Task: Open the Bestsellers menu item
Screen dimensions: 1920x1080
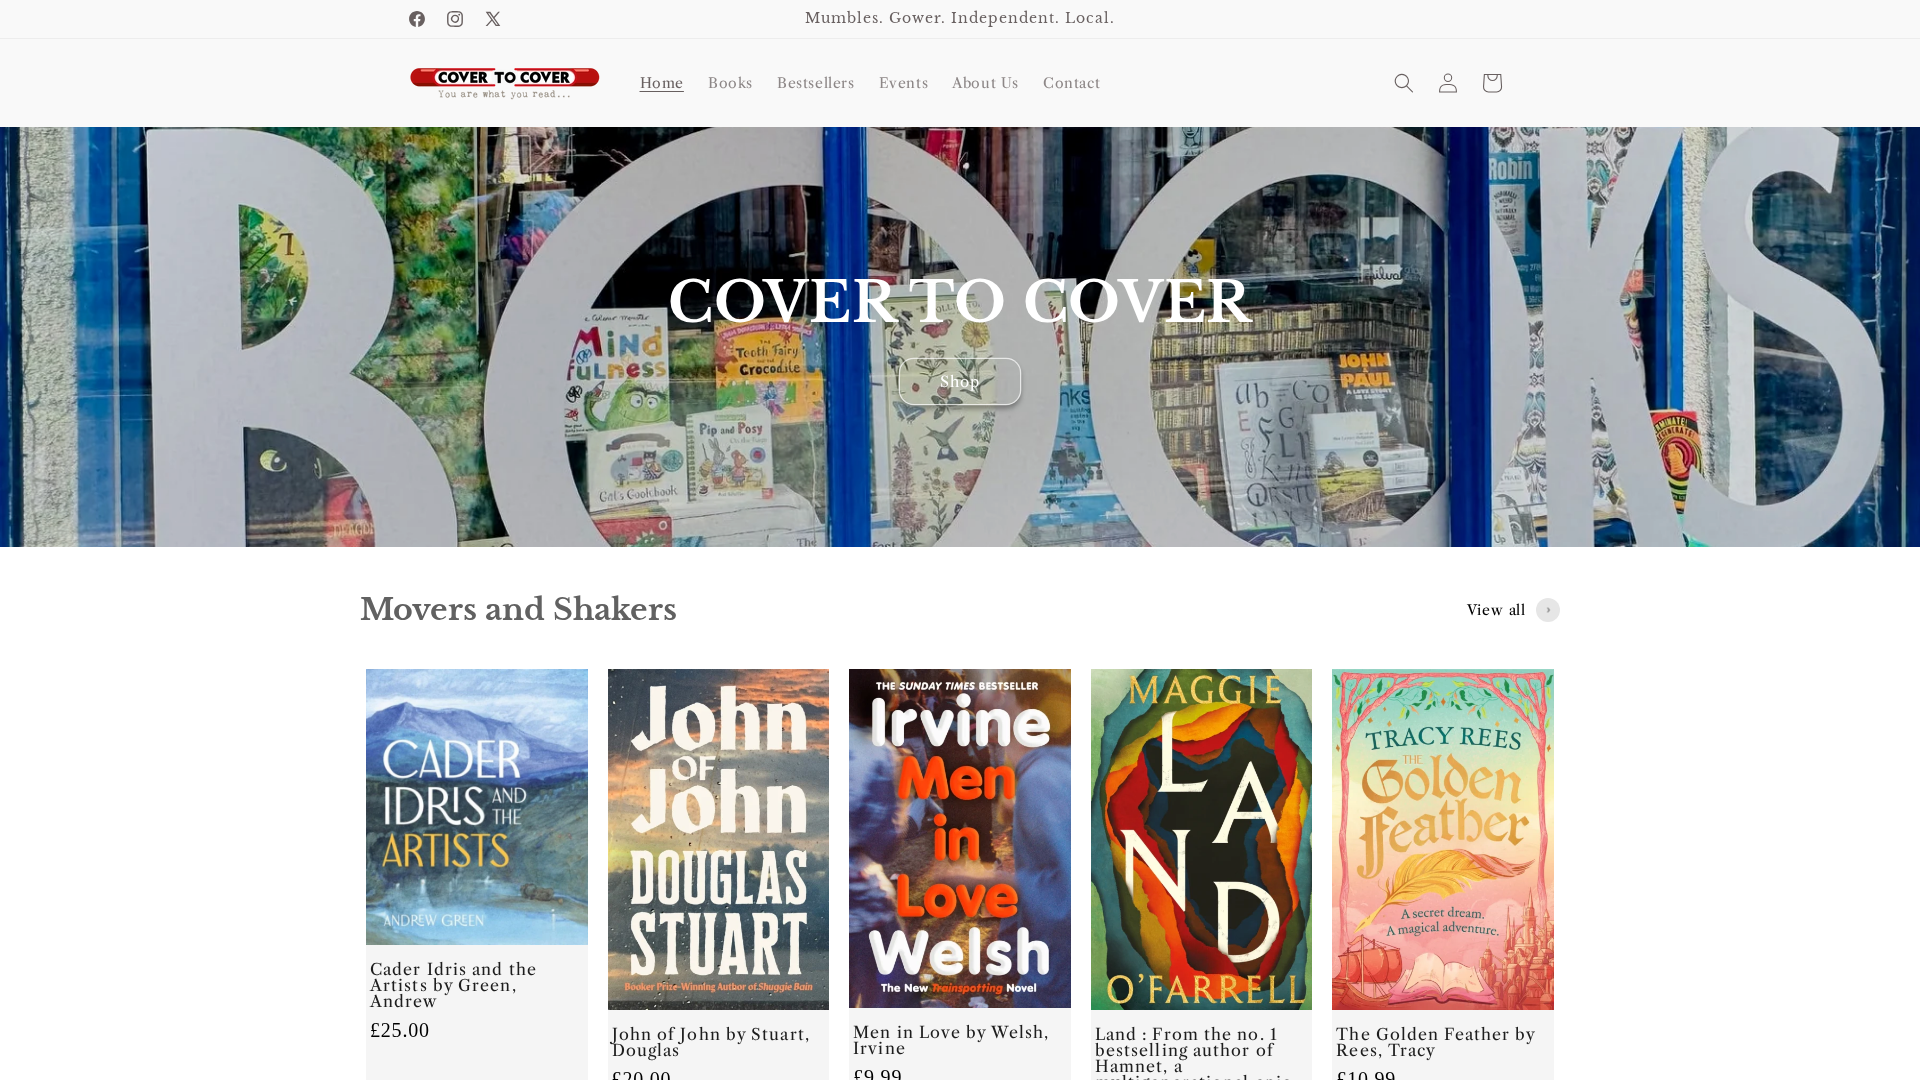Action: coord(816,83)
